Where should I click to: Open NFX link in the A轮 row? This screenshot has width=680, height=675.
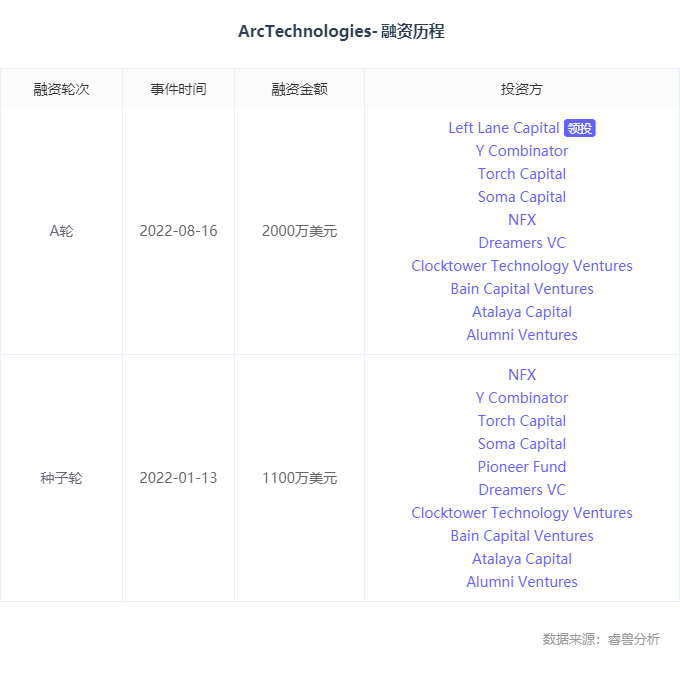pyautogui.click(x=522, y=220)
